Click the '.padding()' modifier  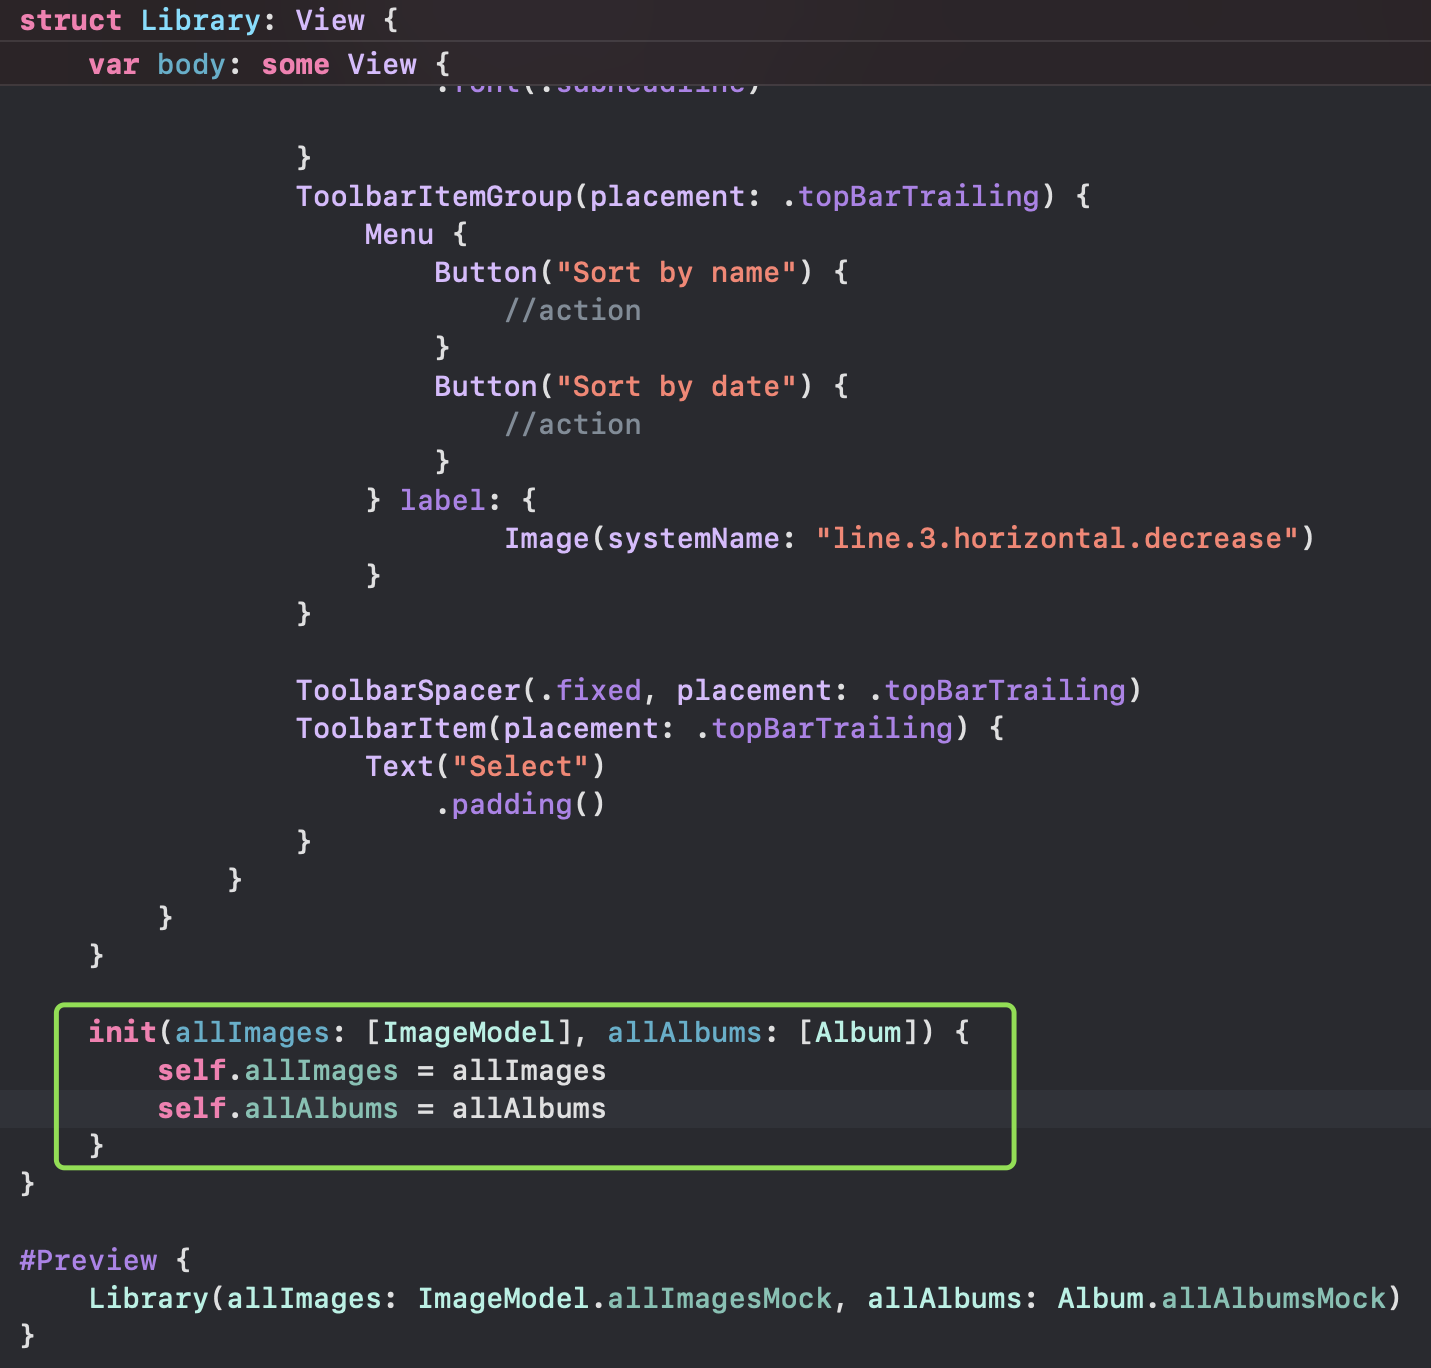click(x=520, y=804)
